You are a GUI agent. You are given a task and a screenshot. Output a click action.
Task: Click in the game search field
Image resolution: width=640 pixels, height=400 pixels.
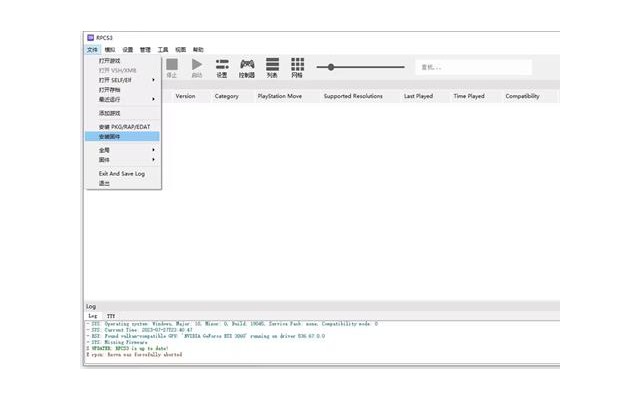click(x=473, y=67)
